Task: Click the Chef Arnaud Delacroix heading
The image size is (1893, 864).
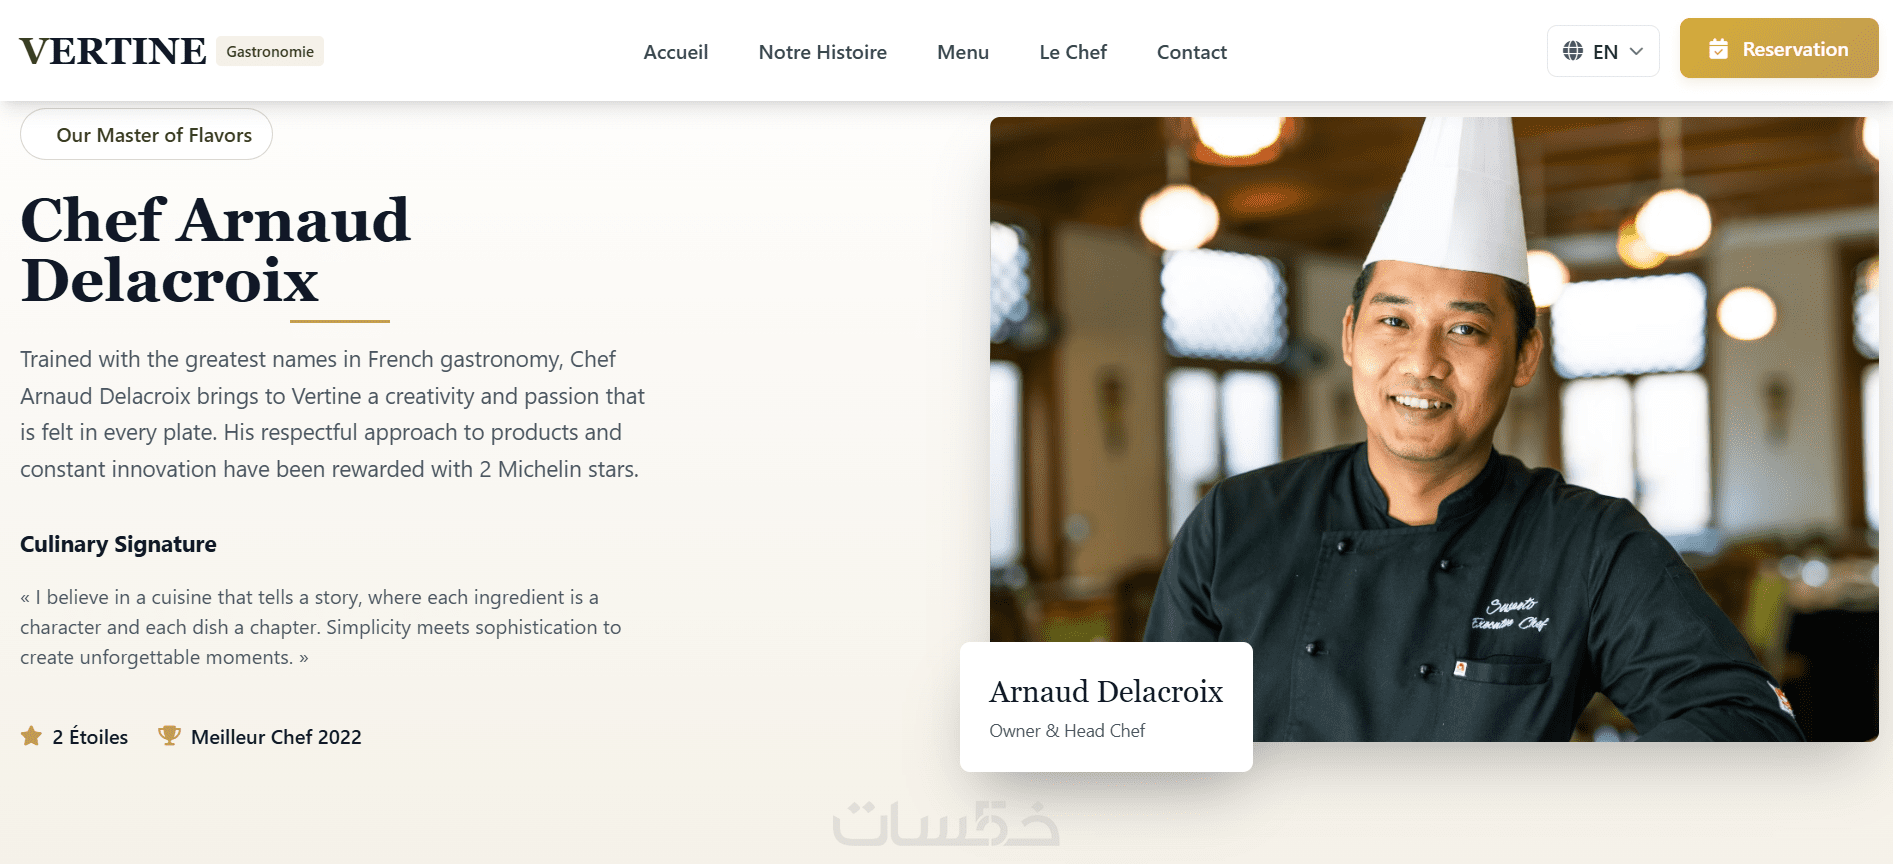Action: (x=215, y=250)
